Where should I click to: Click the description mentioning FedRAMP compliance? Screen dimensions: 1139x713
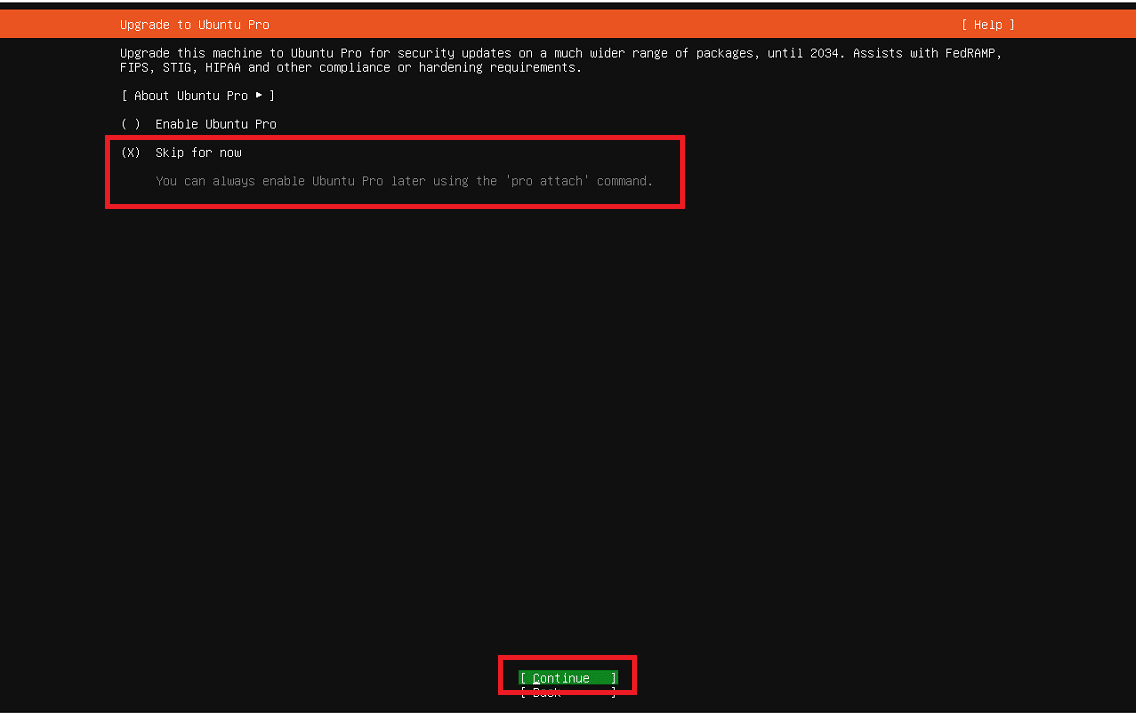click(561, 60)
